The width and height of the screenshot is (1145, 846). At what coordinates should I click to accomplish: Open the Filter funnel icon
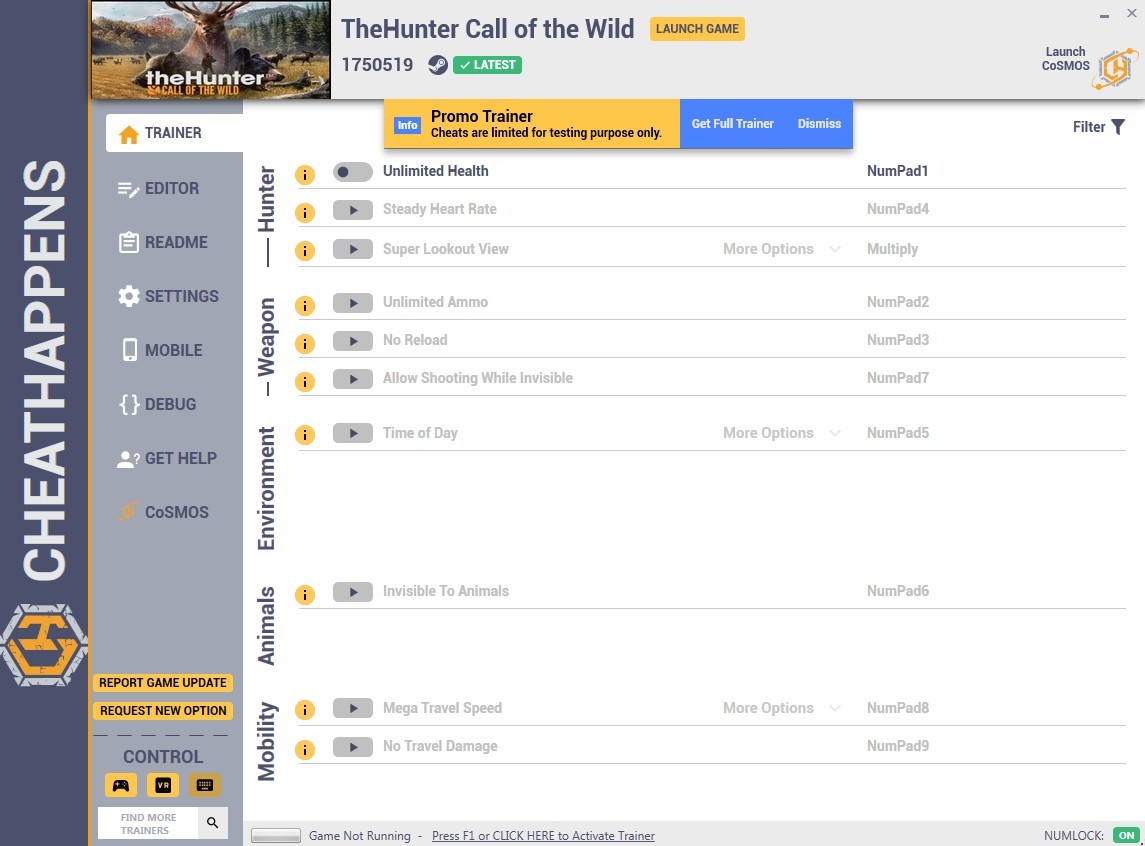coord(1118,127)
